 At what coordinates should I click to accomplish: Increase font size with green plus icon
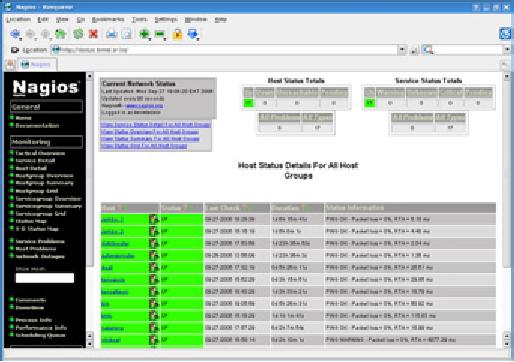[144, 34]
